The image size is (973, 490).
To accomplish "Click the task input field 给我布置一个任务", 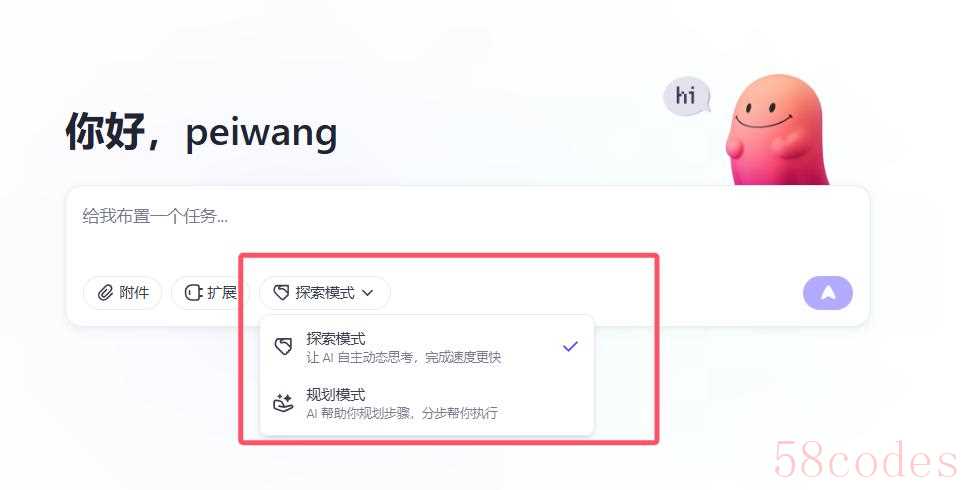I will coord(467,227).
